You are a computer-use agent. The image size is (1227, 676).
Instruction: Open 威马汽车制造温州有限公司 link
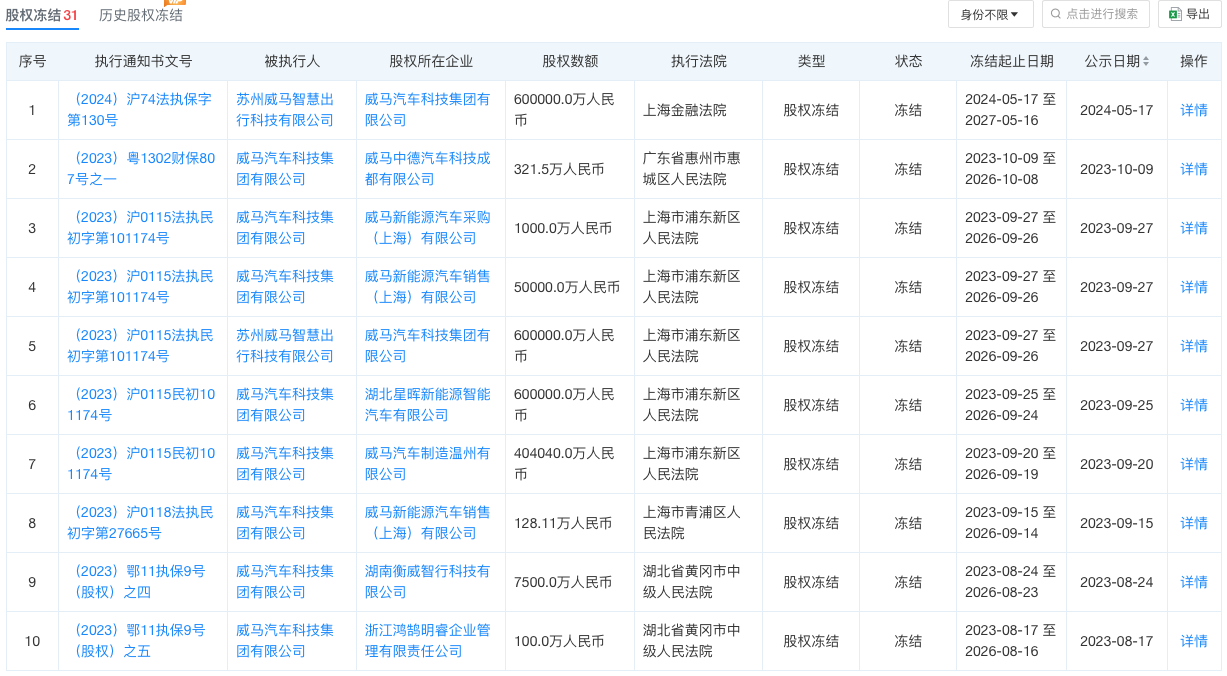pyautogui.click(x=428, y=464)
